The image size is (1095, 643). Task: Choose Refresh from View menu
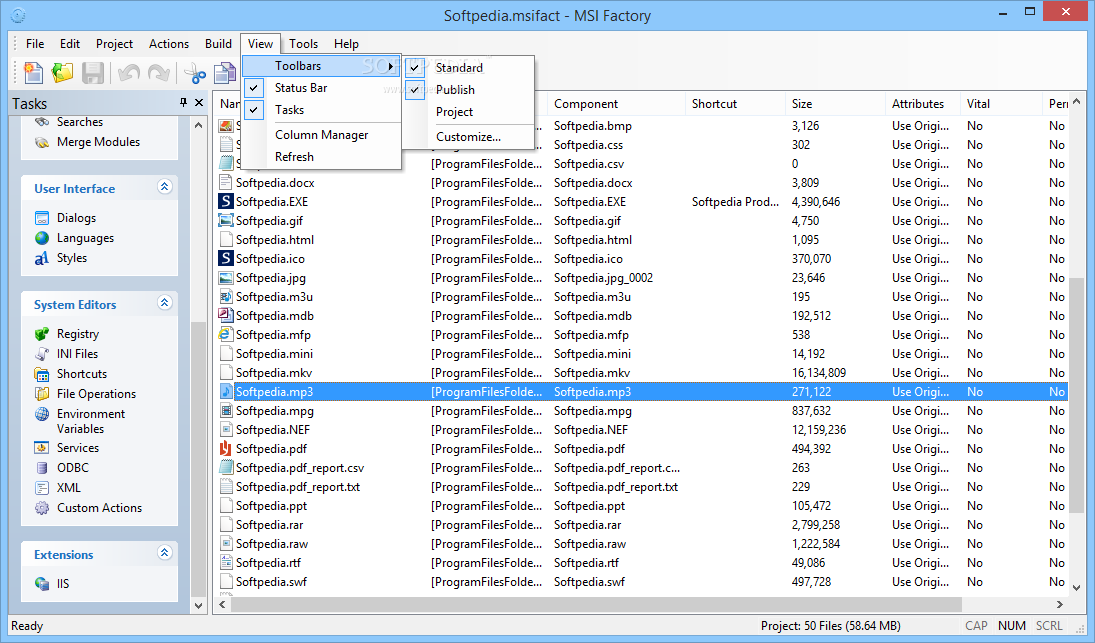[x=322, y=157]
